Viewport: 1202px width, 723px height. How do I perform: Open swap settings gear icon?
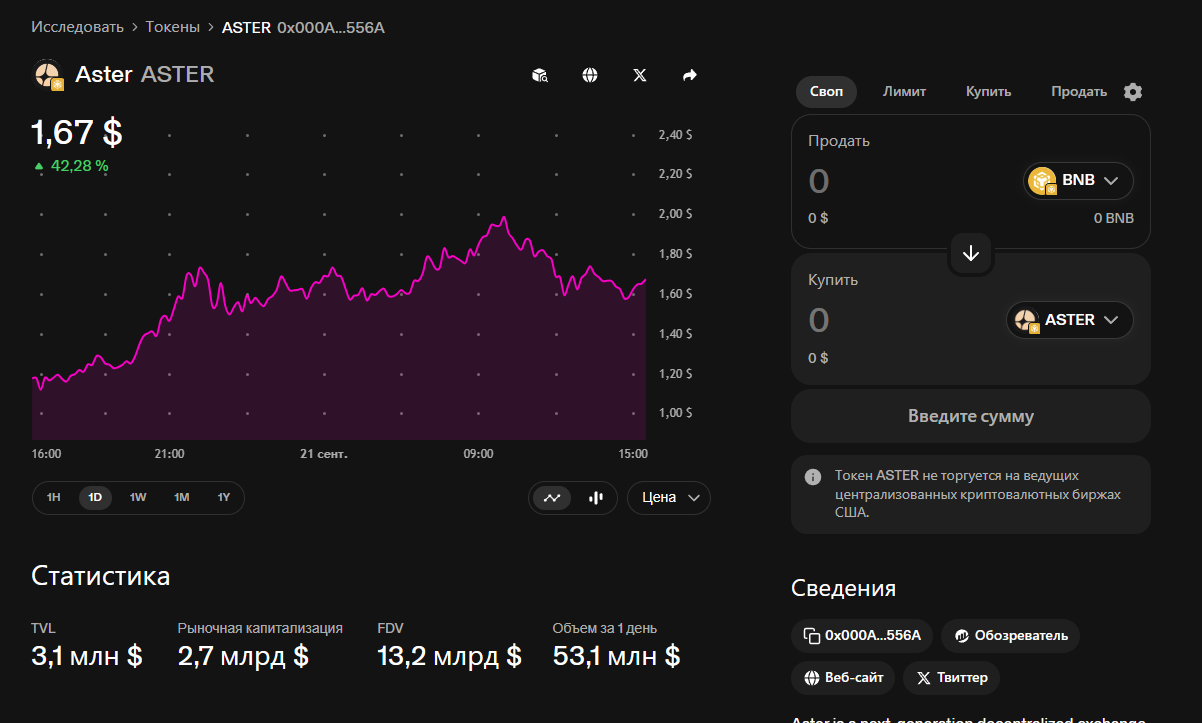point(1132,92)
